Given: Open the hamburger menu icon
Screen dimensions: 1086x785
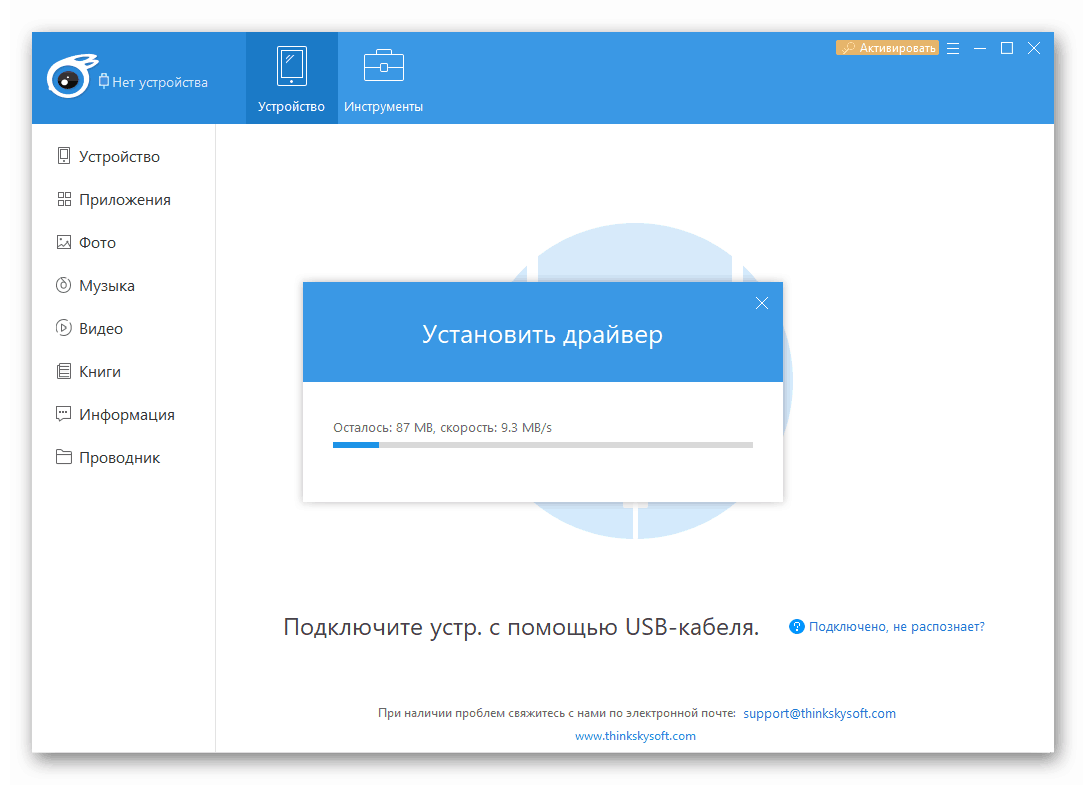Looking at the screenshot, I should pos(953,48).
